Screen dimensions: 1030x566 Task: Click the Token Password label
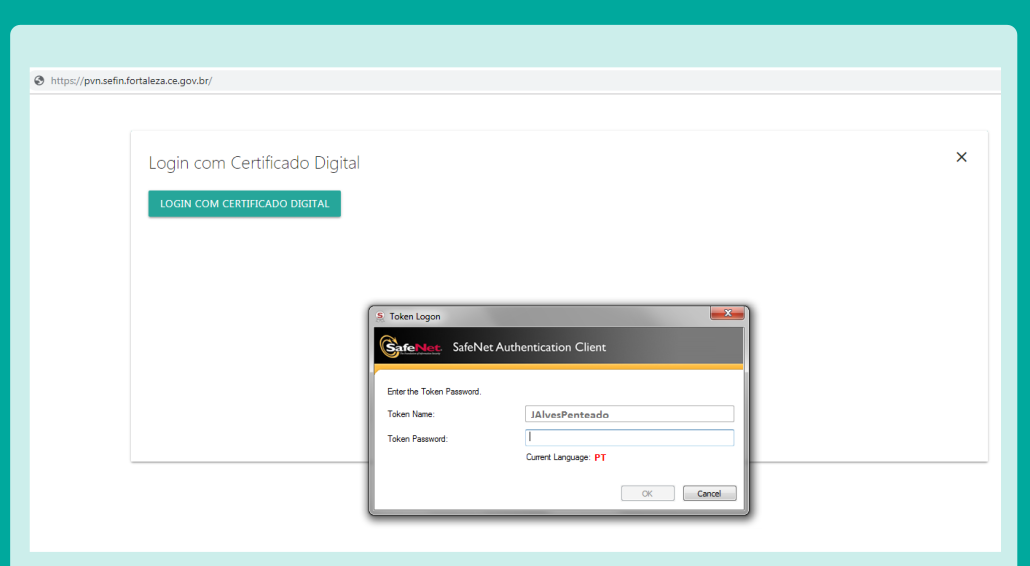(417, 439)
